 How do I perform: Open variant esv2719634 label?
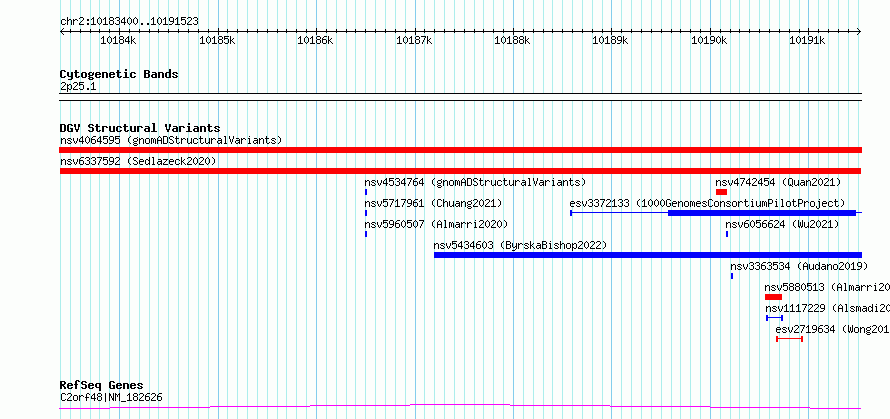coord(832,329)
